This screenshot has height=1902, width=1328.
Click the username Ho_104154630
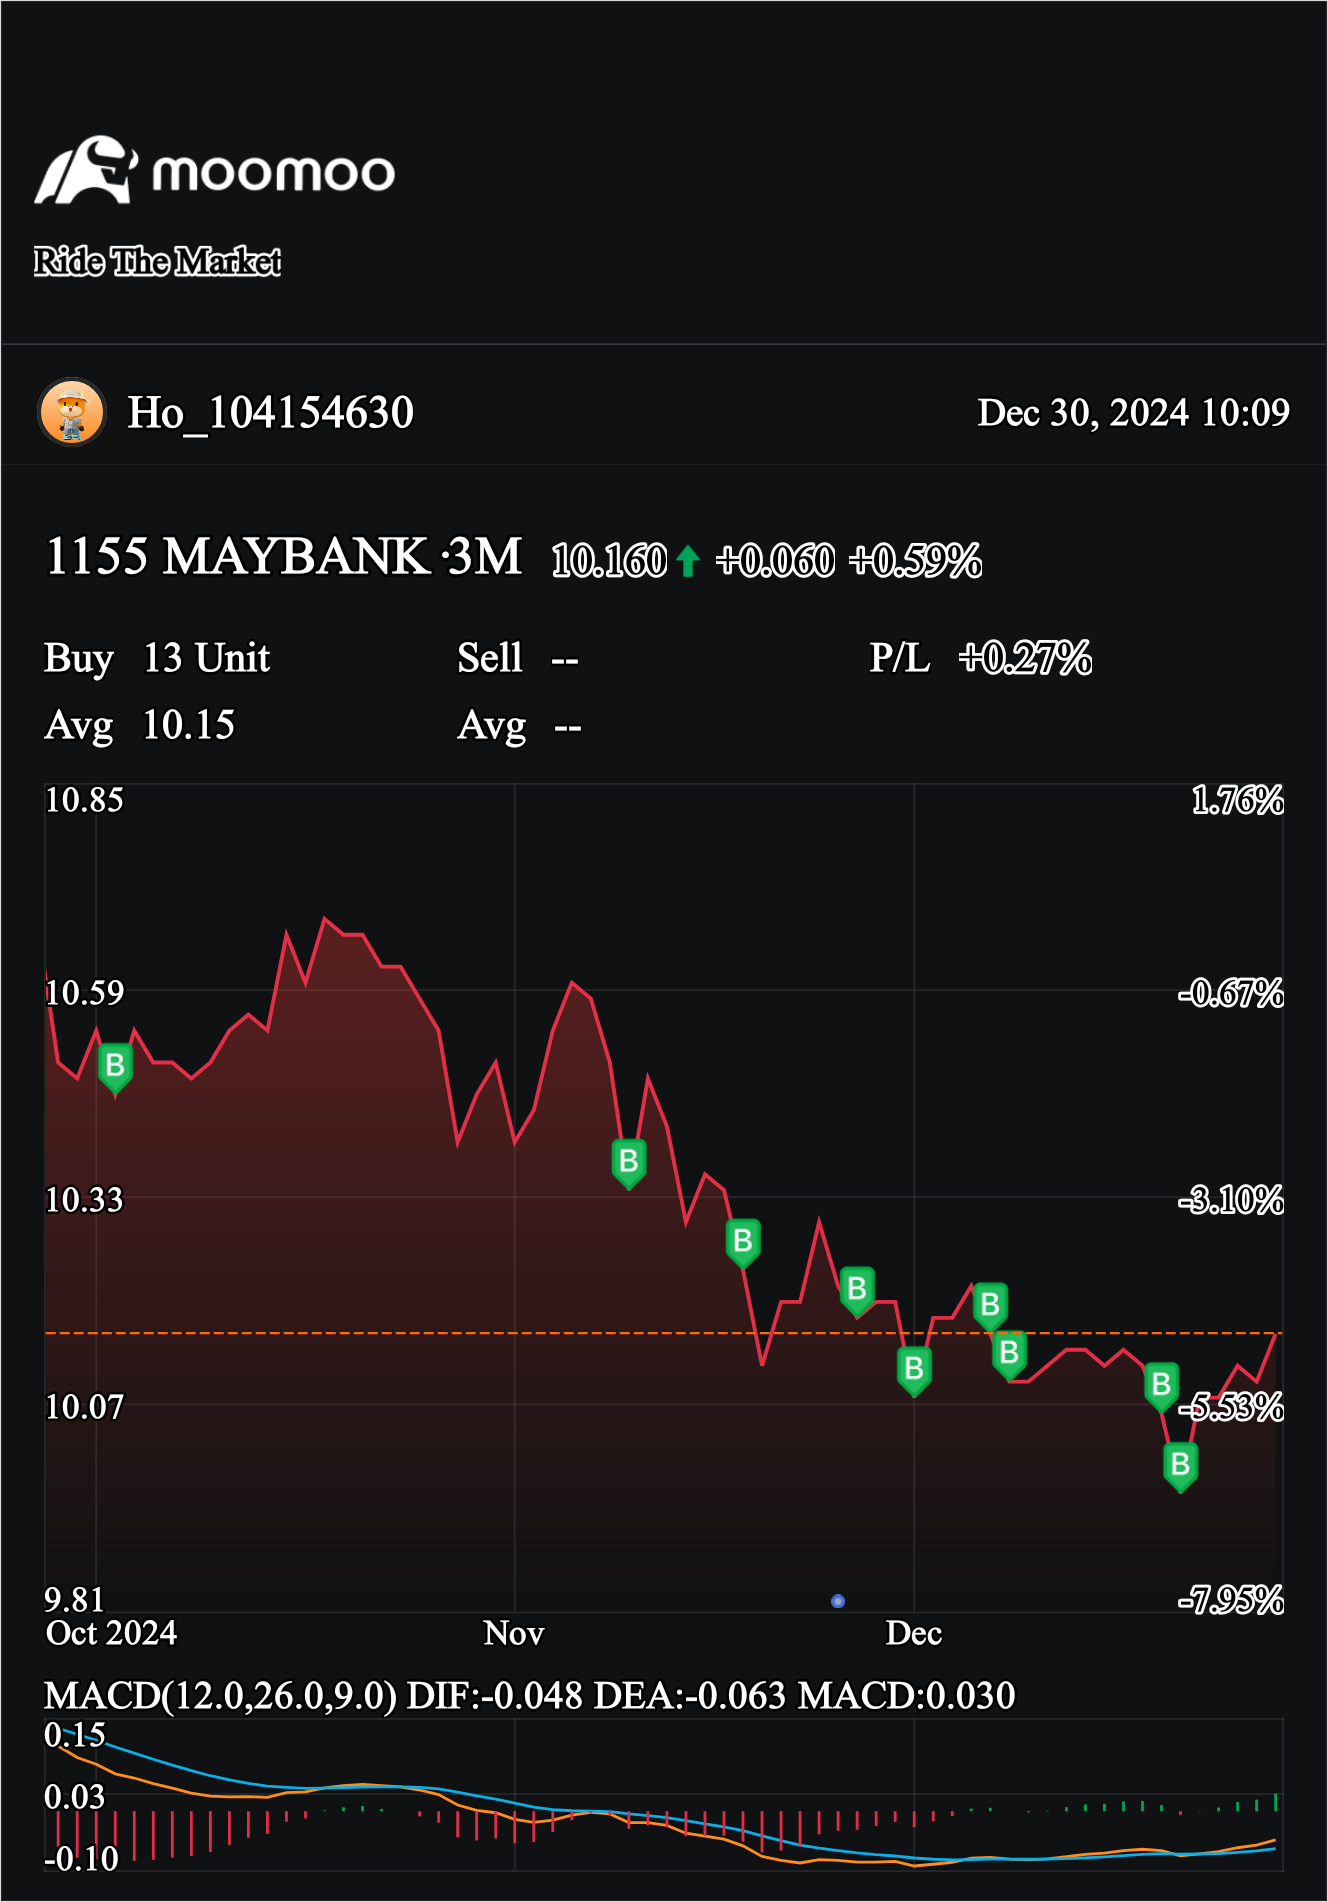(x=270, y=412)
